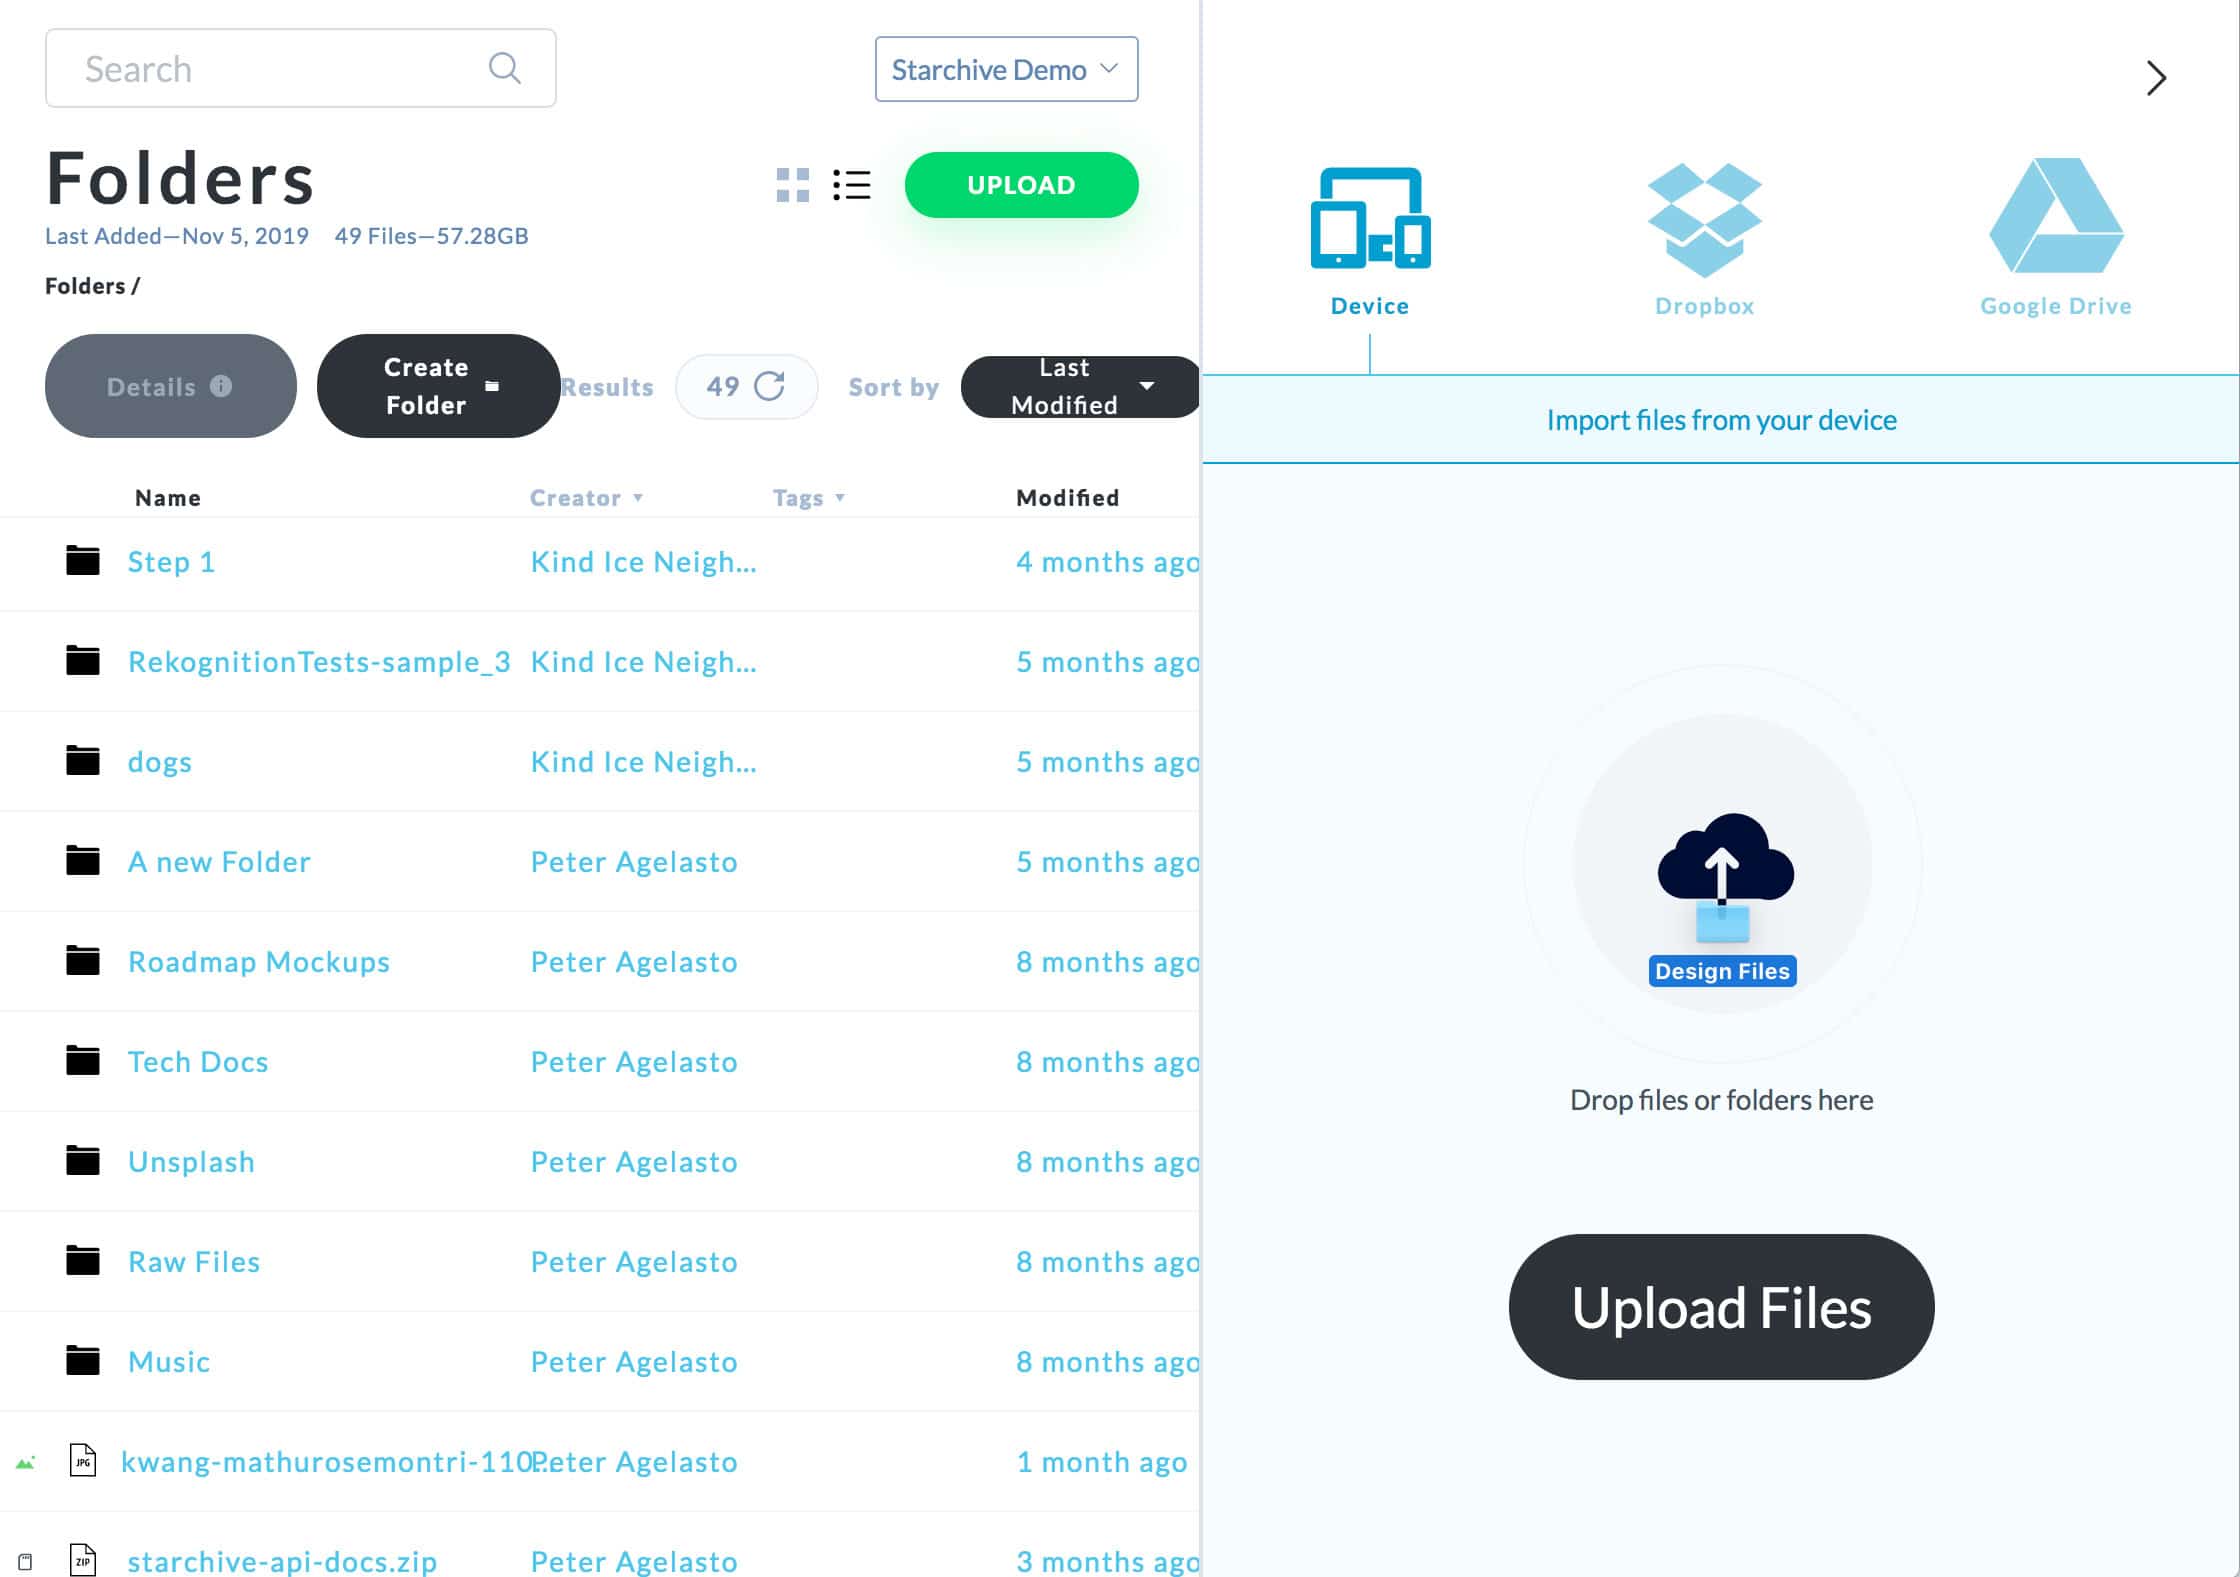Click folder icon beside A new Folder
Image resolution: width=2240 pixels, height=1577 pixels.
pos(83,860)
